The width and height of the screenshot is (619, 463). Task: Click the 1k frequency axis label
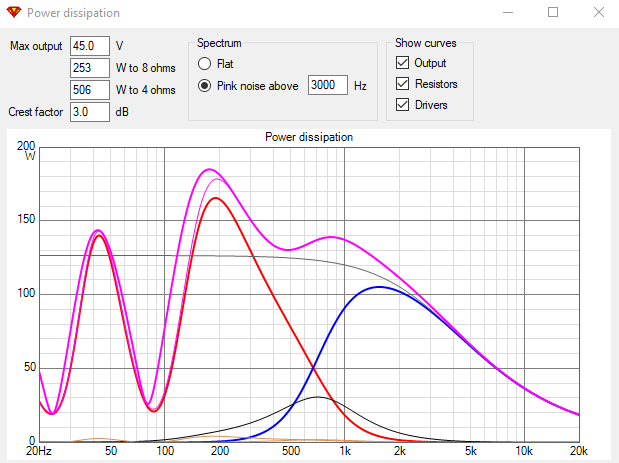click(345, 451)
